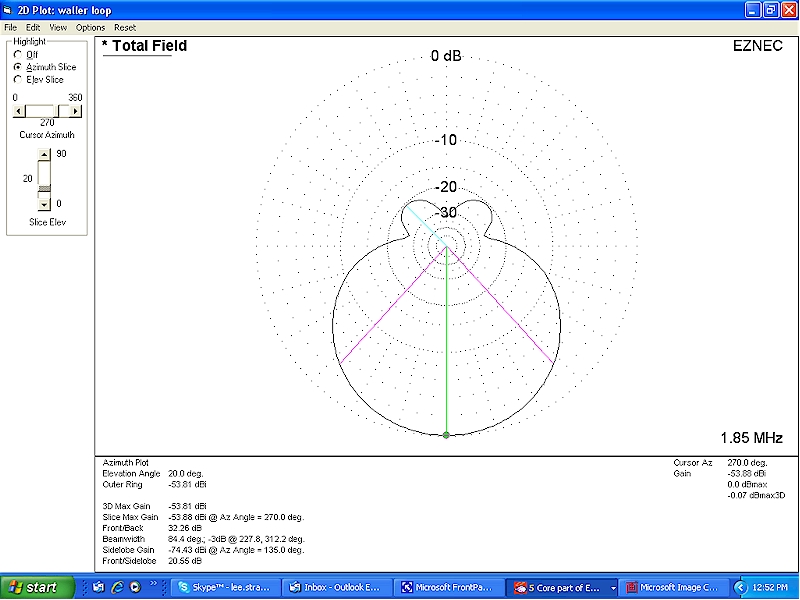Click the Slice Elev up arrow

43,154
